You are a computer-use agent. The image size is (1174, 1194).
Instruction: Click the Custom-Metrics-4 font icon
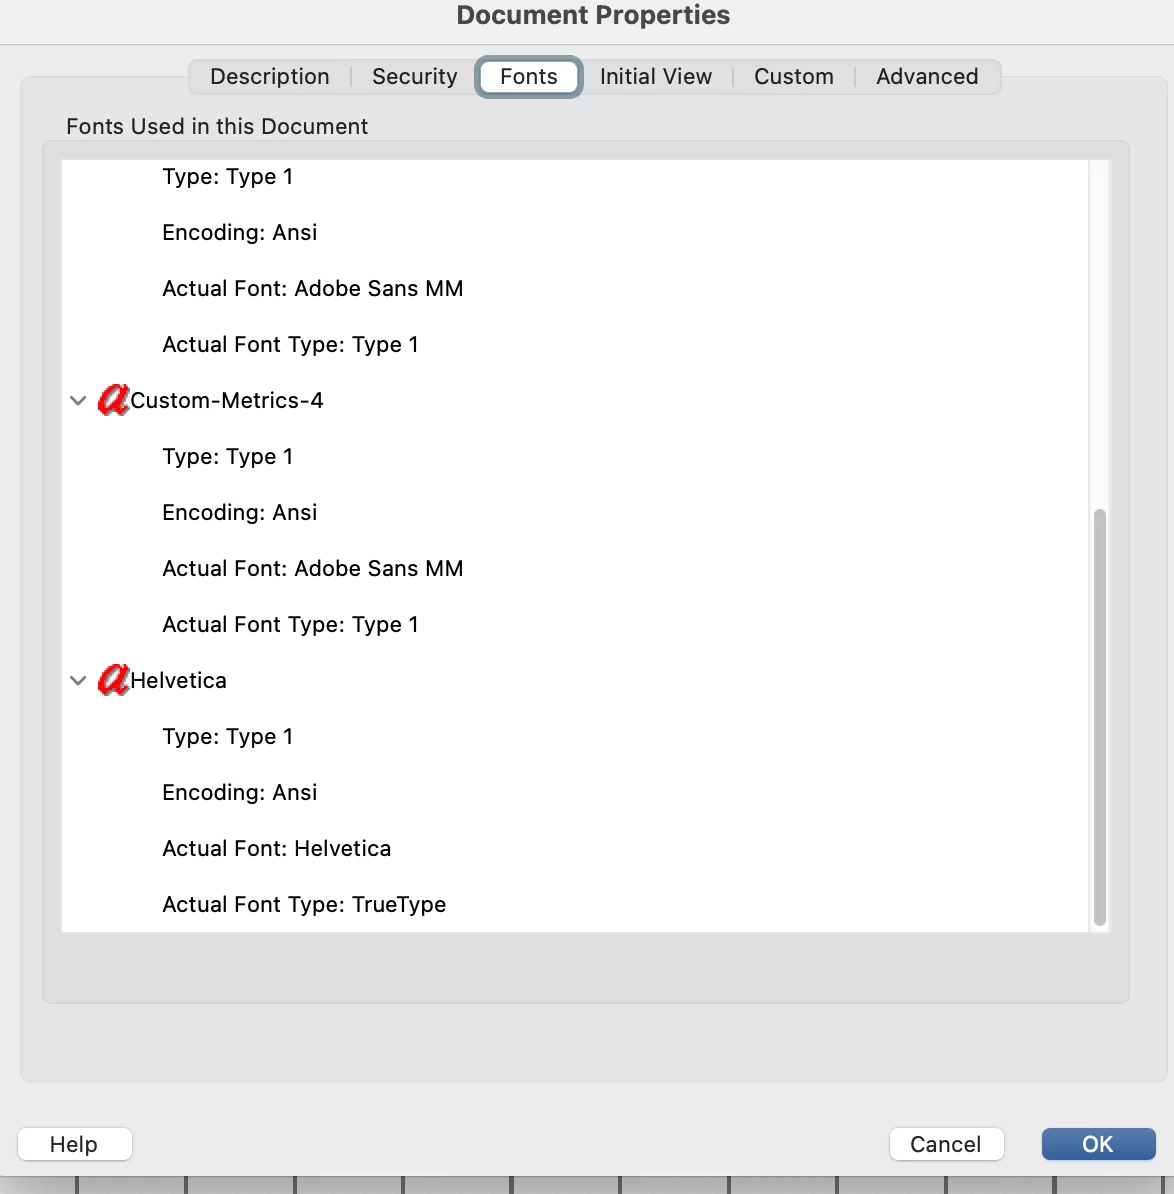click(113, 400)
